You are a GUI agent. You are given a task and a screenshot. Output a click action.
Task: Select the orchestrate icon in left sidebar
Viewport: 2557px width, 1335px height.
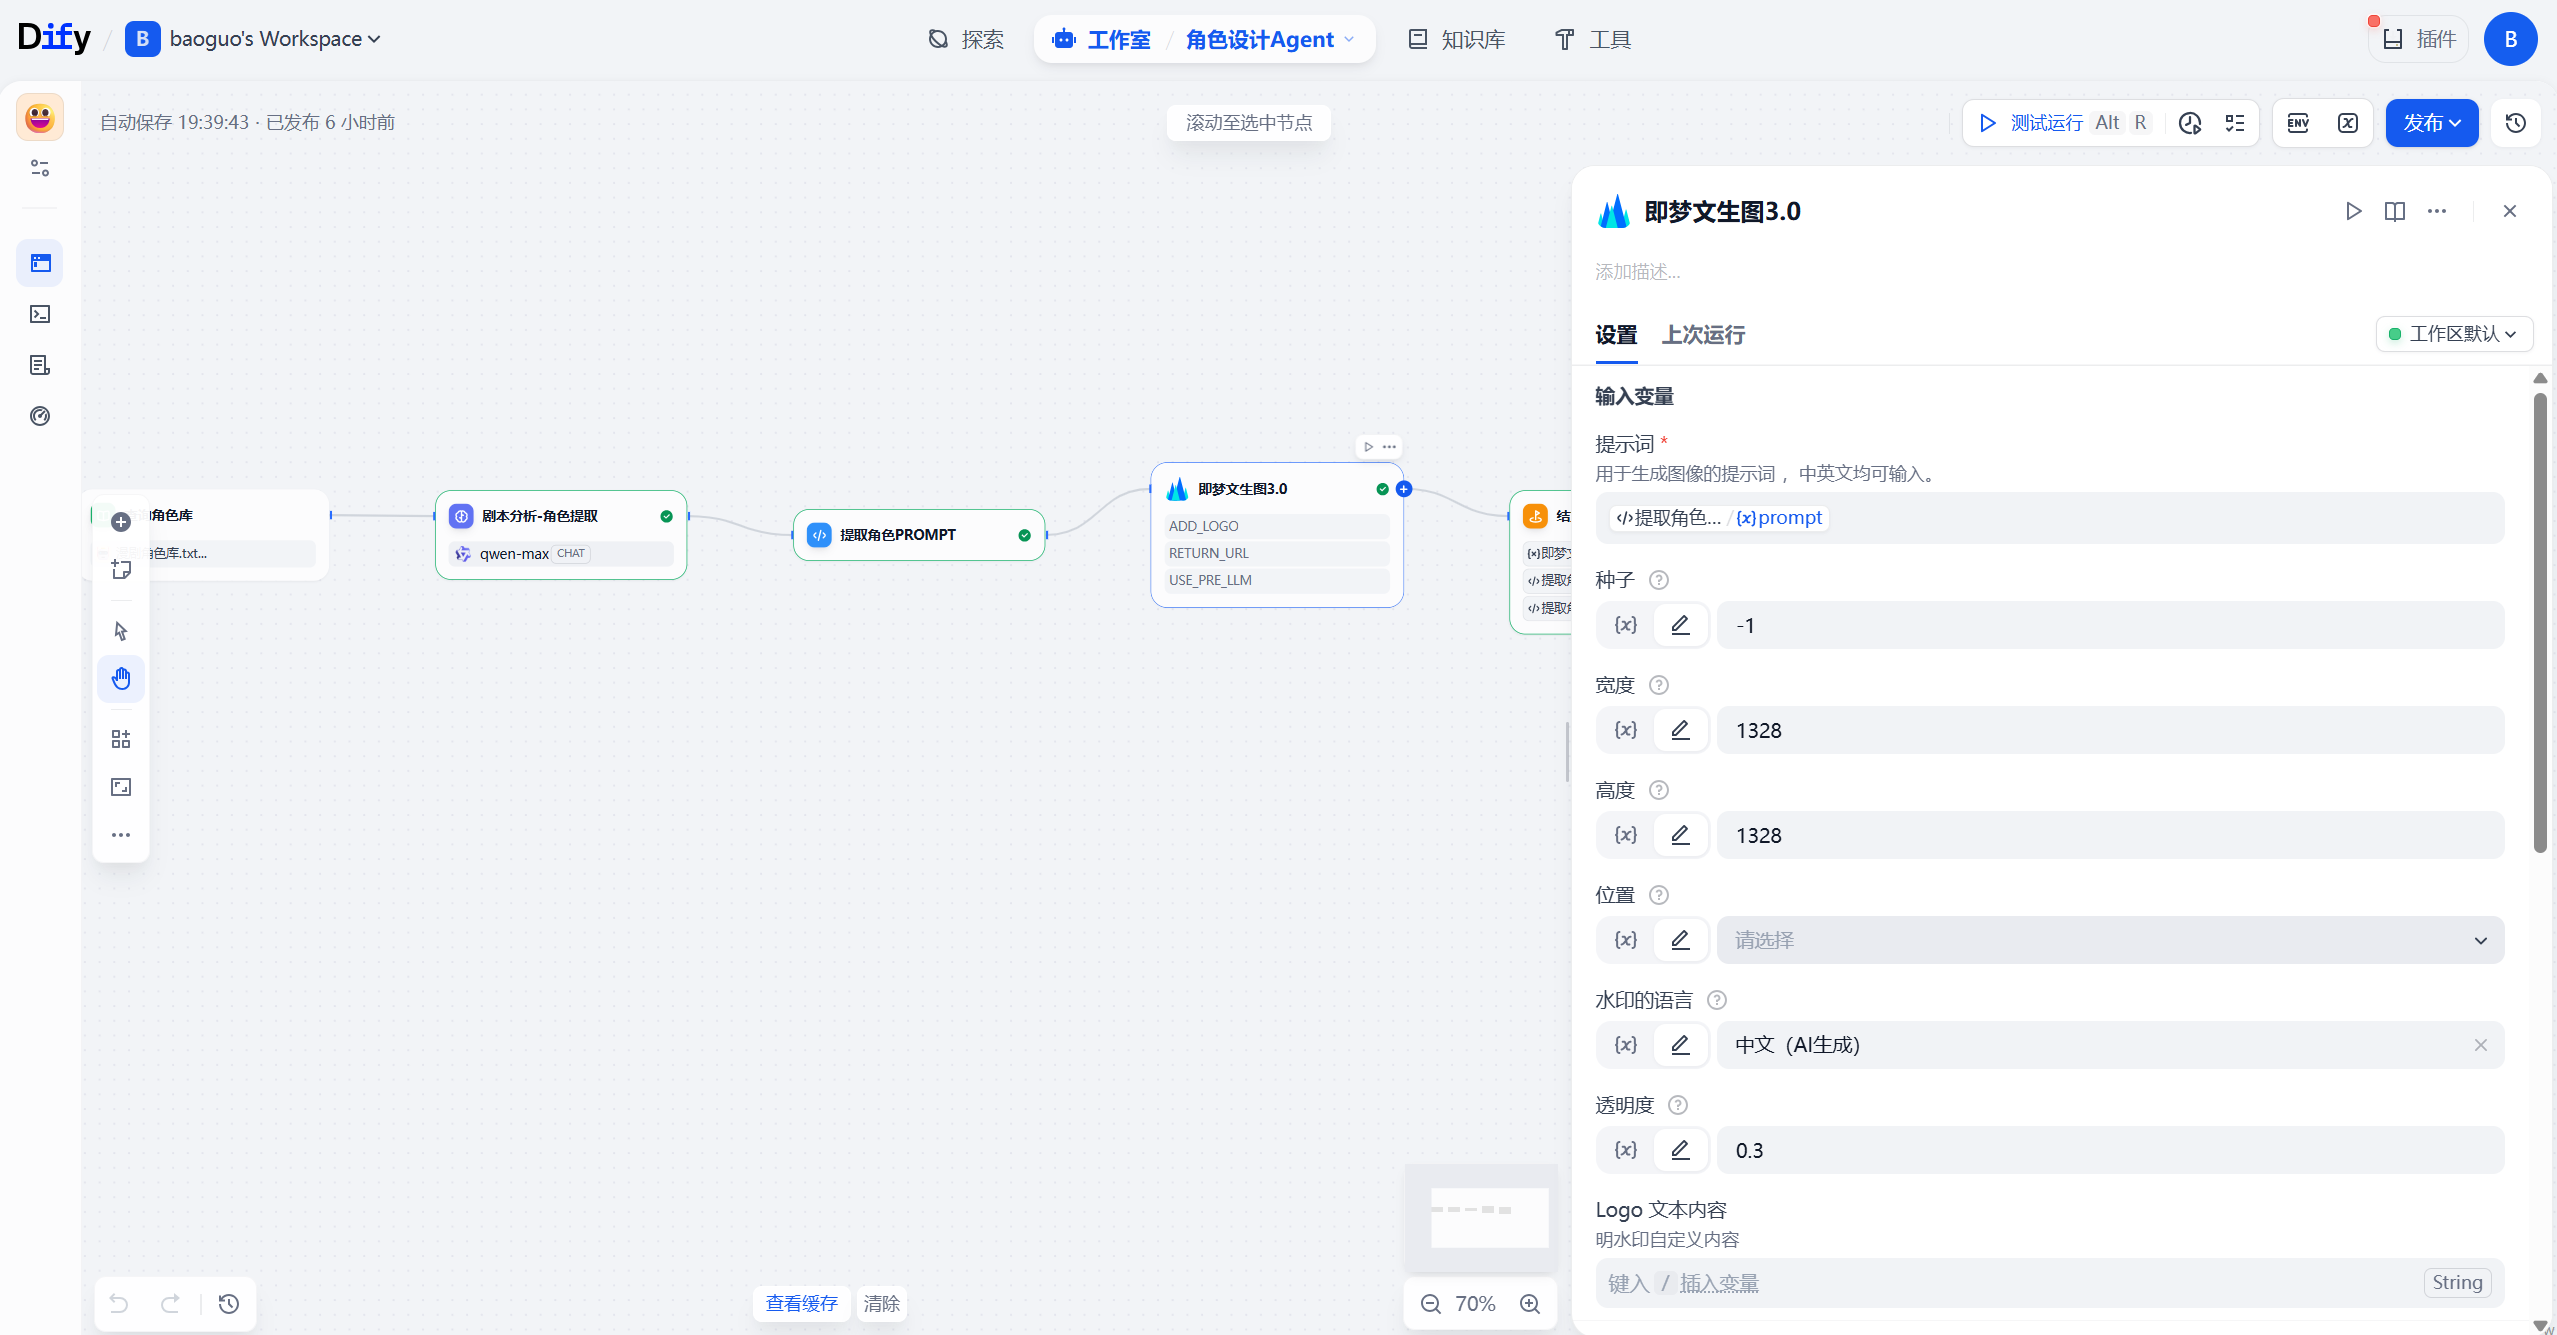tap(40, 263)
